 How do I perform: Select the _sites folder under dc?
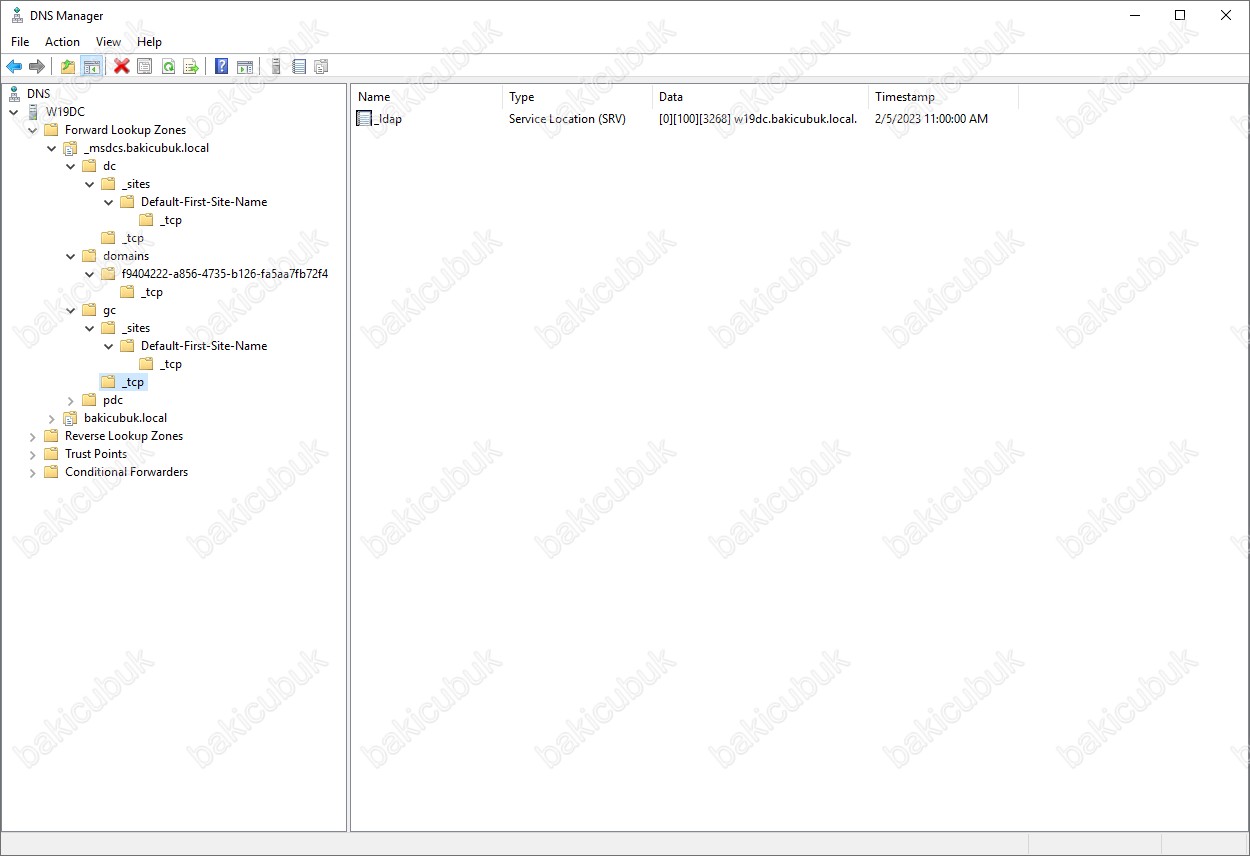136,184
